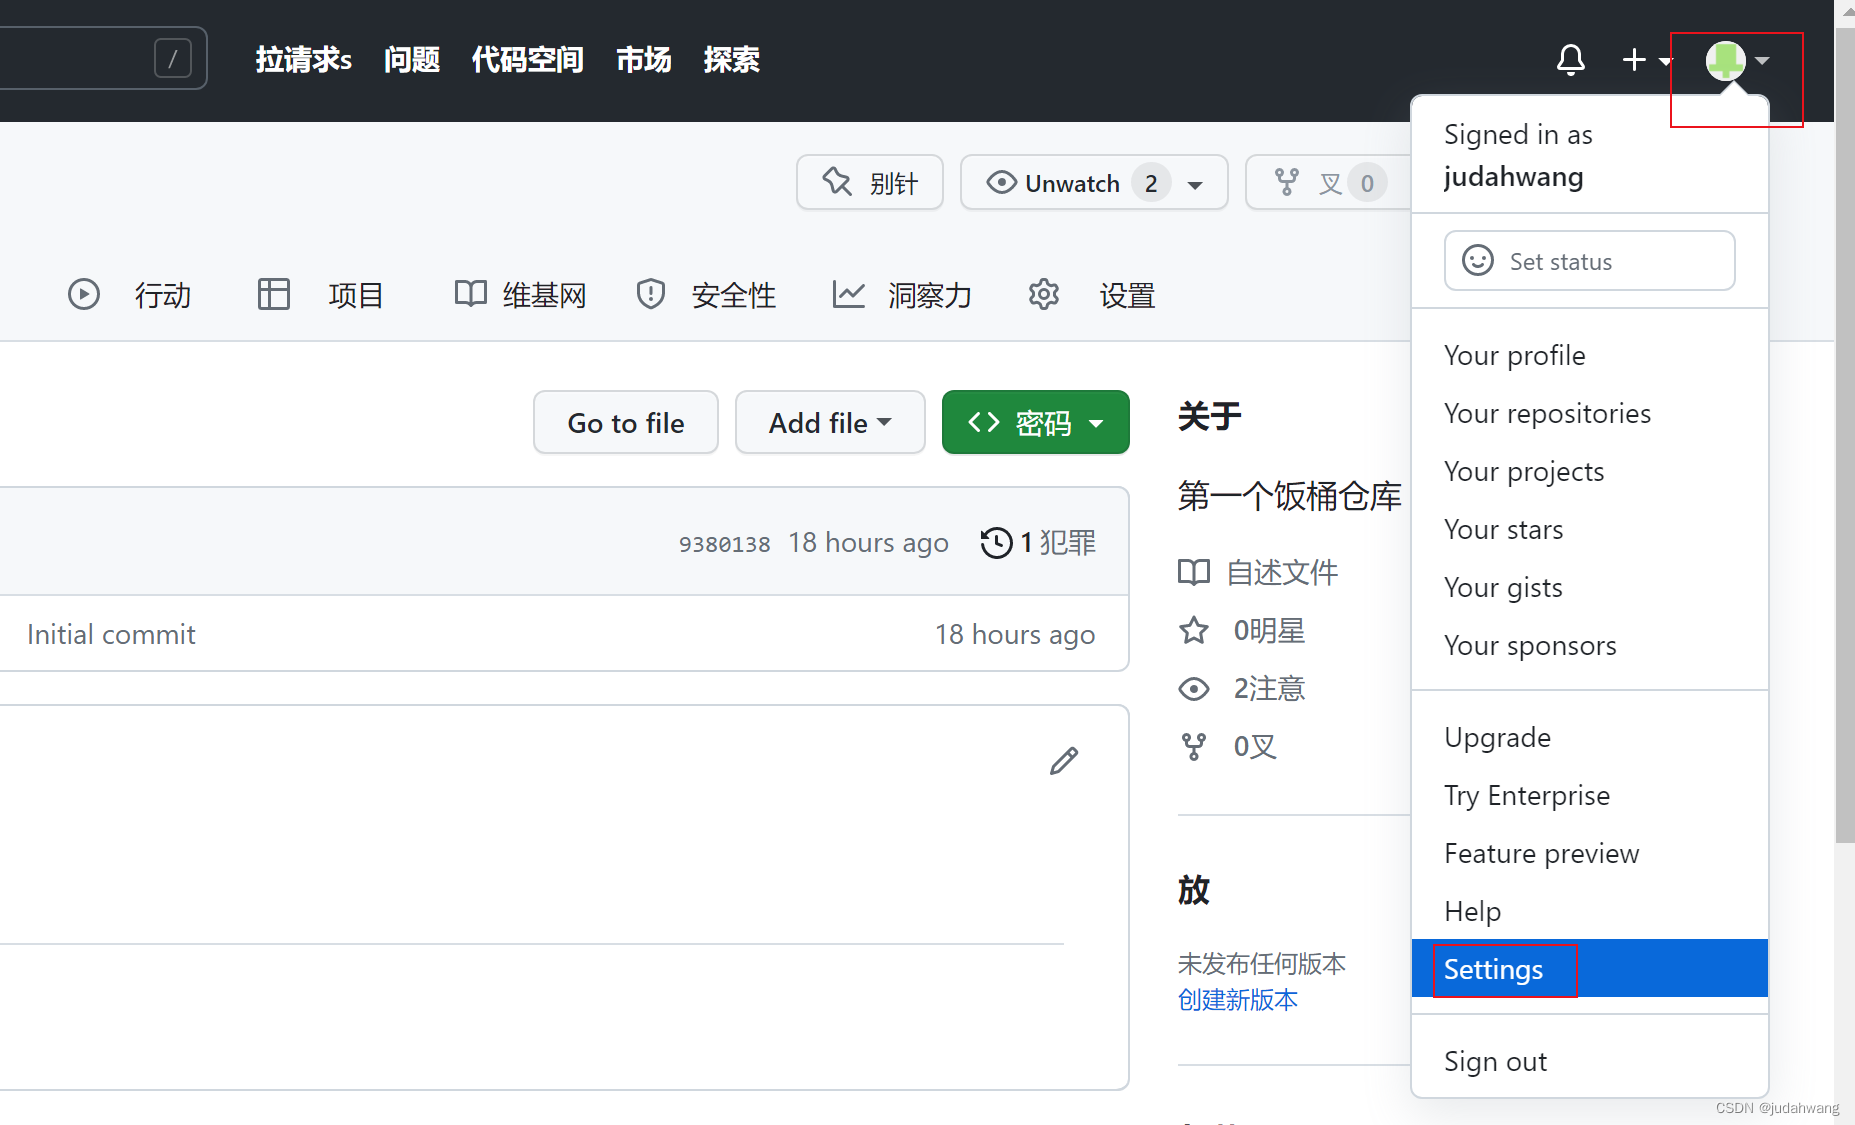Viewport: 1855px width, 1125px height.
Task: Open the 设置 repository settings gear icon
Action: (x=1043, y=294)
